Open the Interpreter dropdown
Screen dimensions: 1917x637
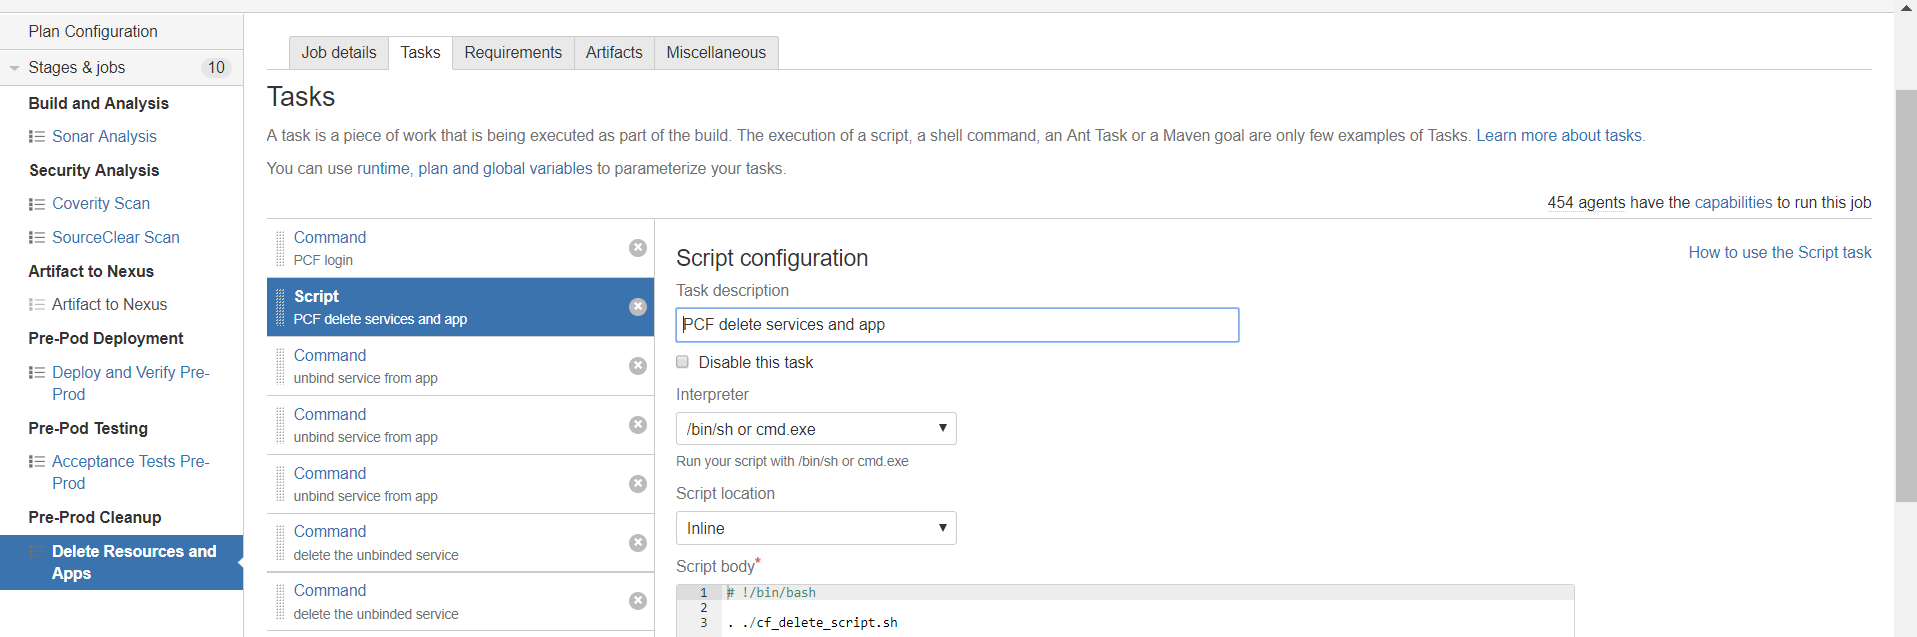click(x=816, y=429)
